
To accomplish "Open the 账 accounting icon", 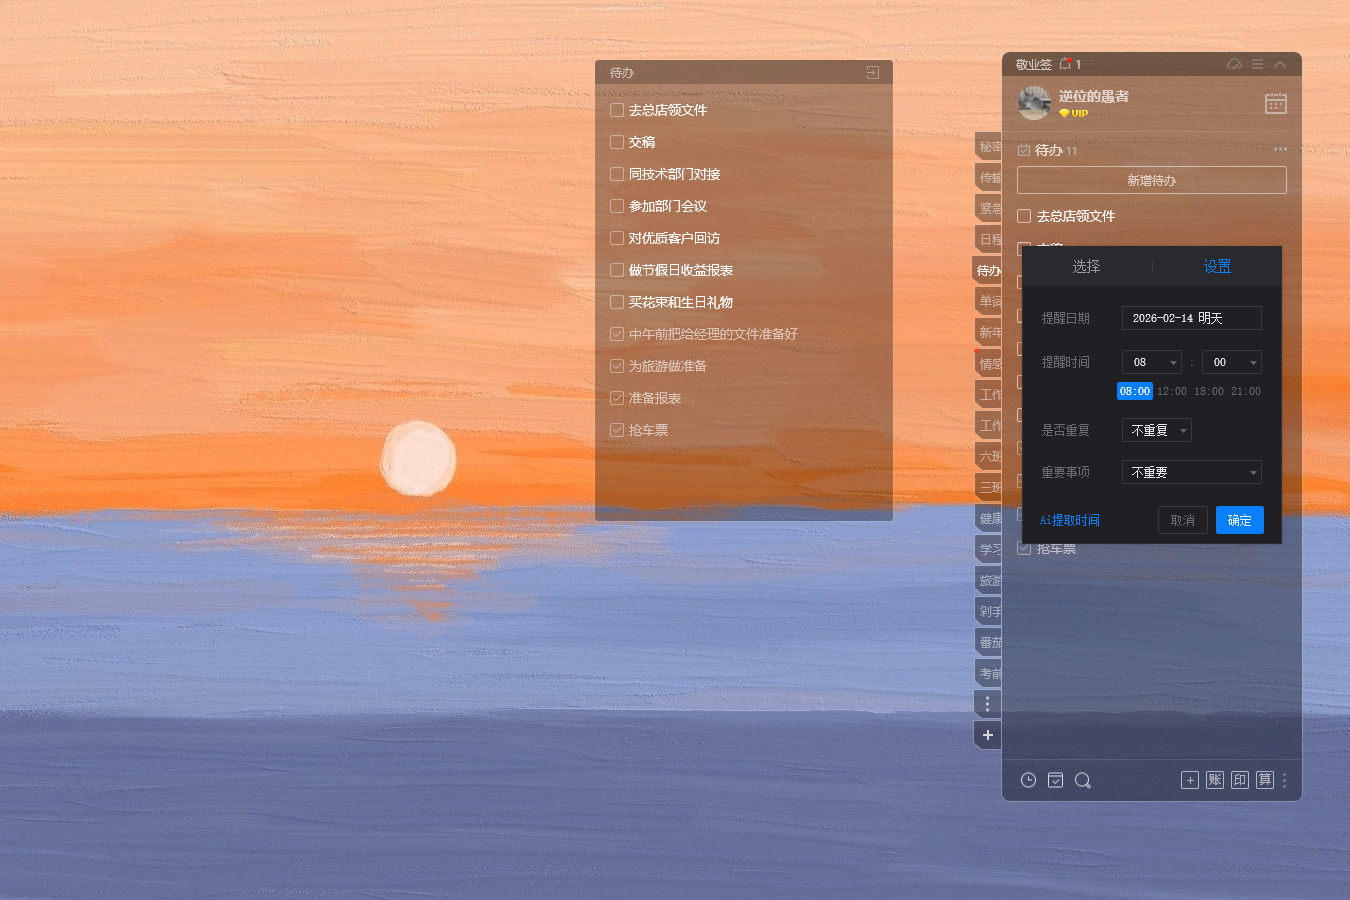I will point(1214,779).
